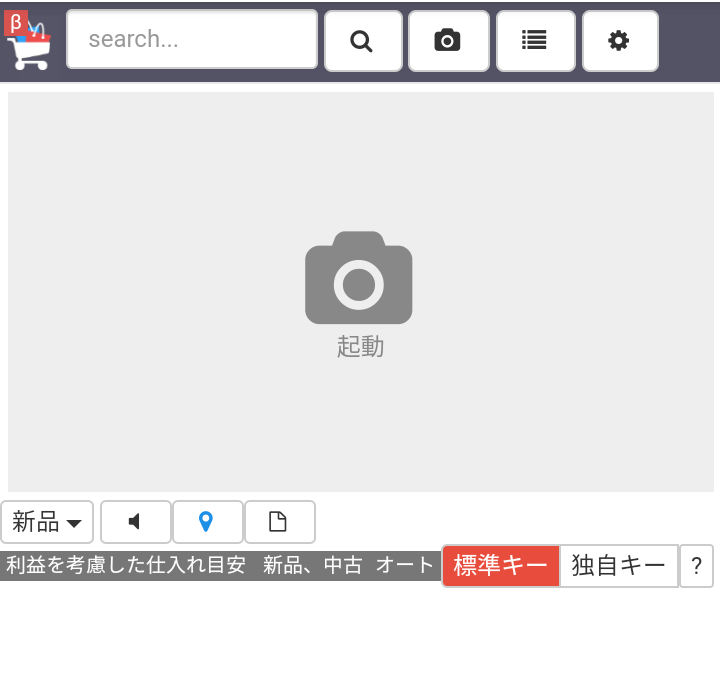
Task: Click the 起動 label under camera
Action: coord(360,346)
